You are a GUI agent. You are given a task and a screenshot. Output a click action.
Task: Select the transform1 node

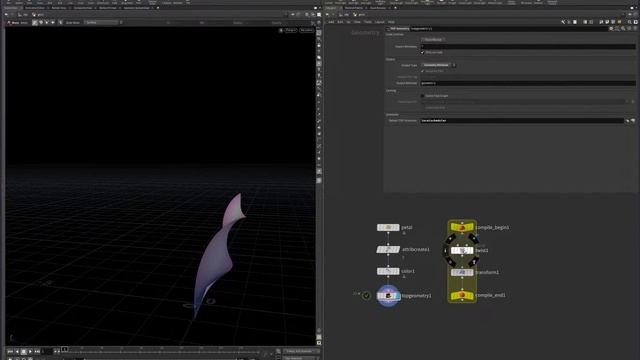pos(462,272)
